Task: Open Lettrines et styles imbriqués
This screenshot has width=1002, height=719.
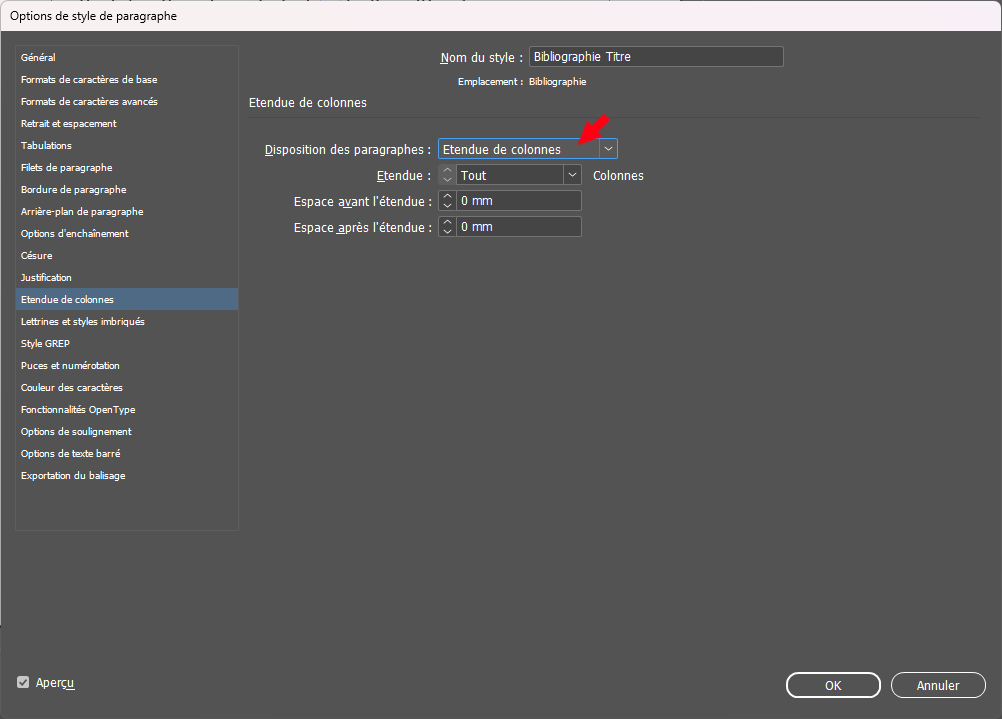Action: 83,322
